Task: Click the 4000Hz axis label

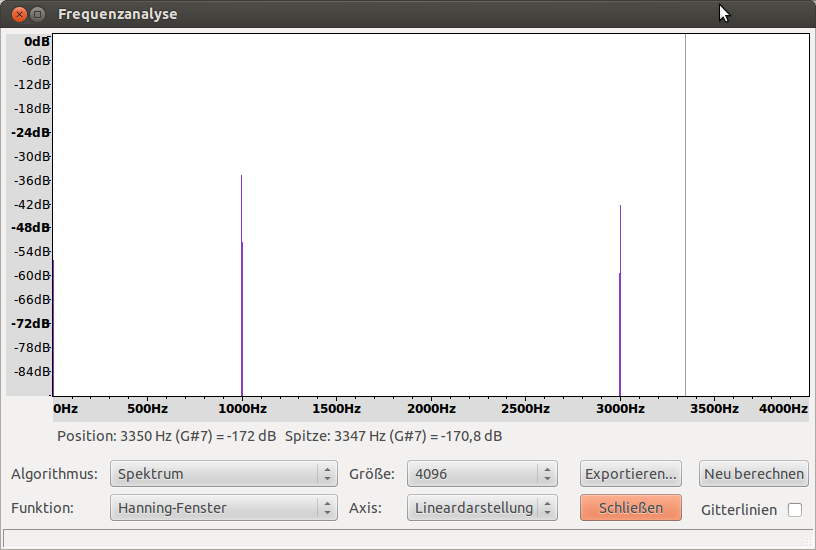Action: click(783, 408)
